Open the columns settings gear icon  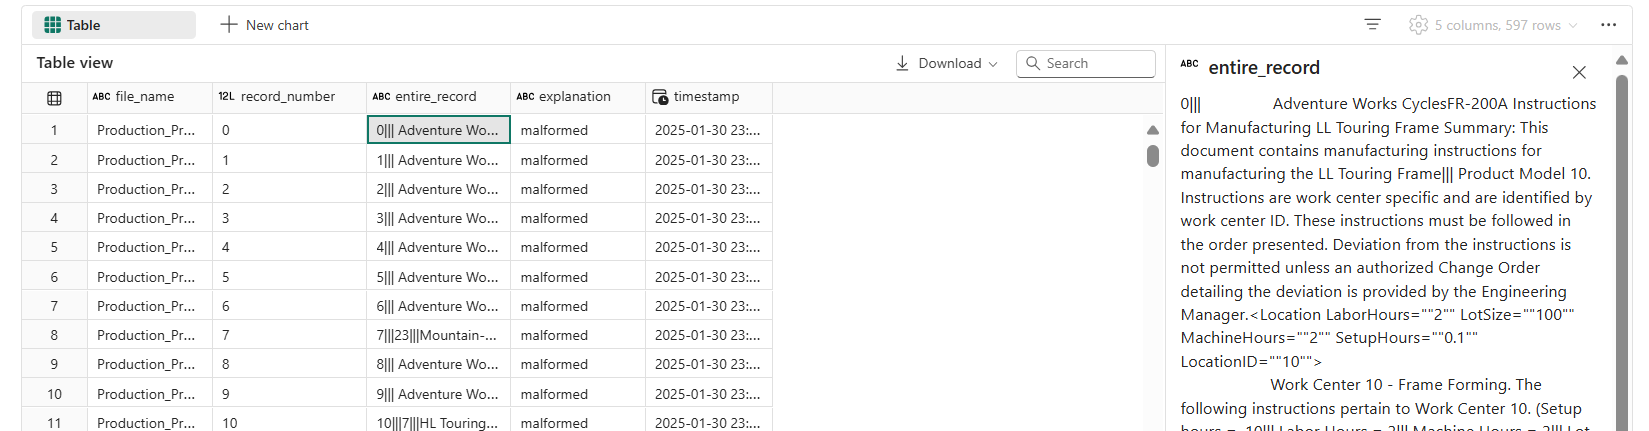(x=1418, y=25)
